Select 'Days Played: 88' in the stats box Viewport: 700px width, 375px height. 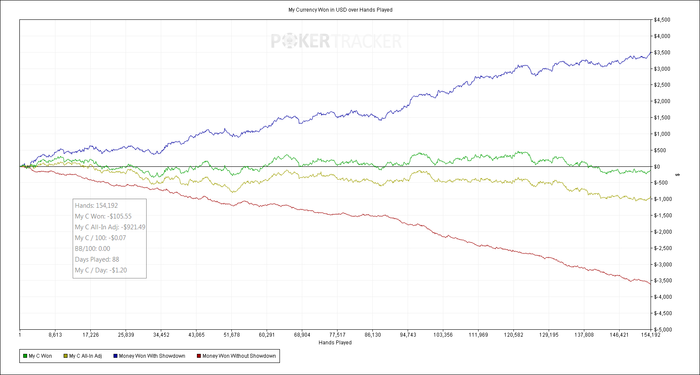pos(97,259)
